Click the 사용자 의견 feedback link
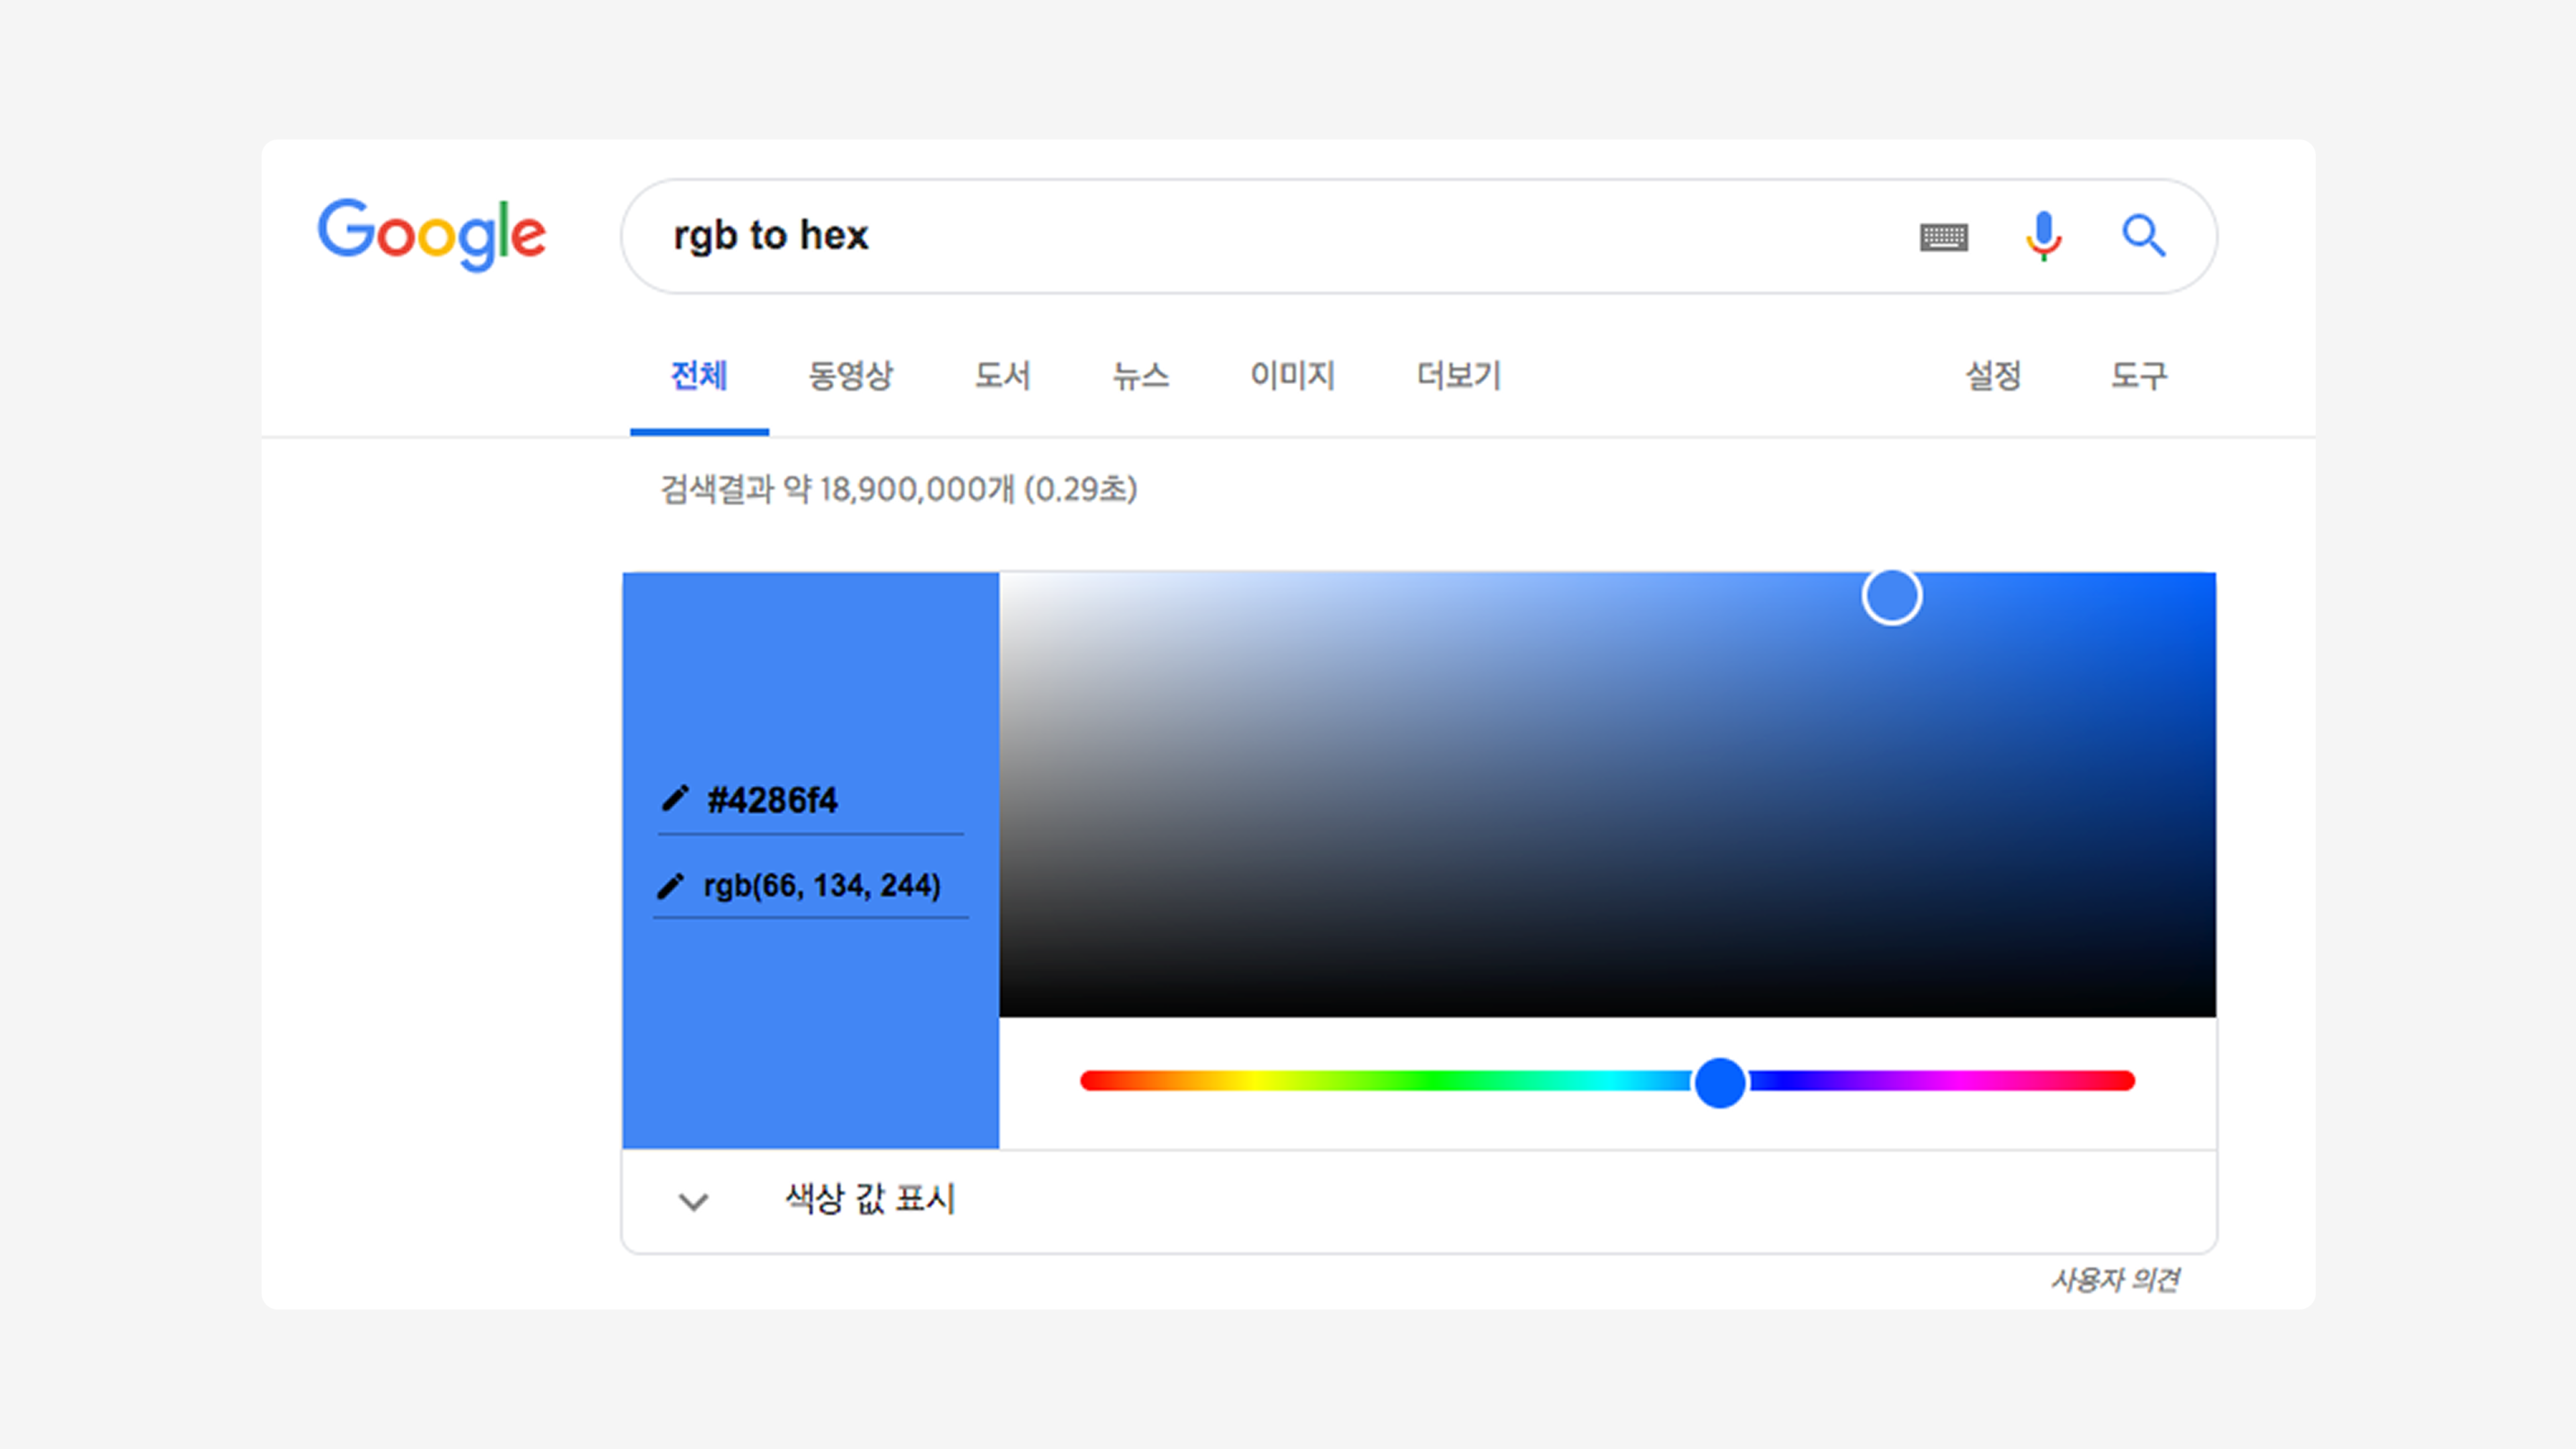Image resolution: width=2576 pixels, height=1449 pixels. [x=2115, y=1280]
